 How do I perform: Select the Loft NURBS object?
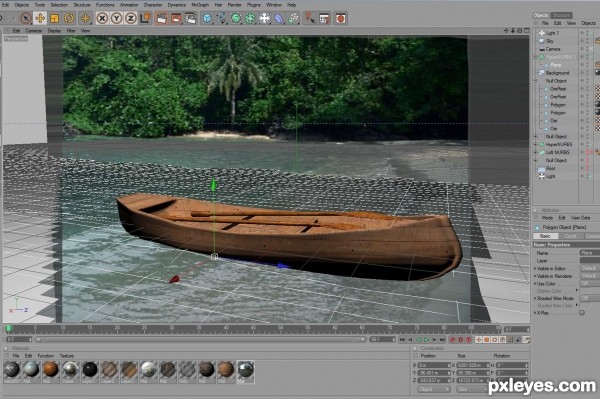(558, 152)
